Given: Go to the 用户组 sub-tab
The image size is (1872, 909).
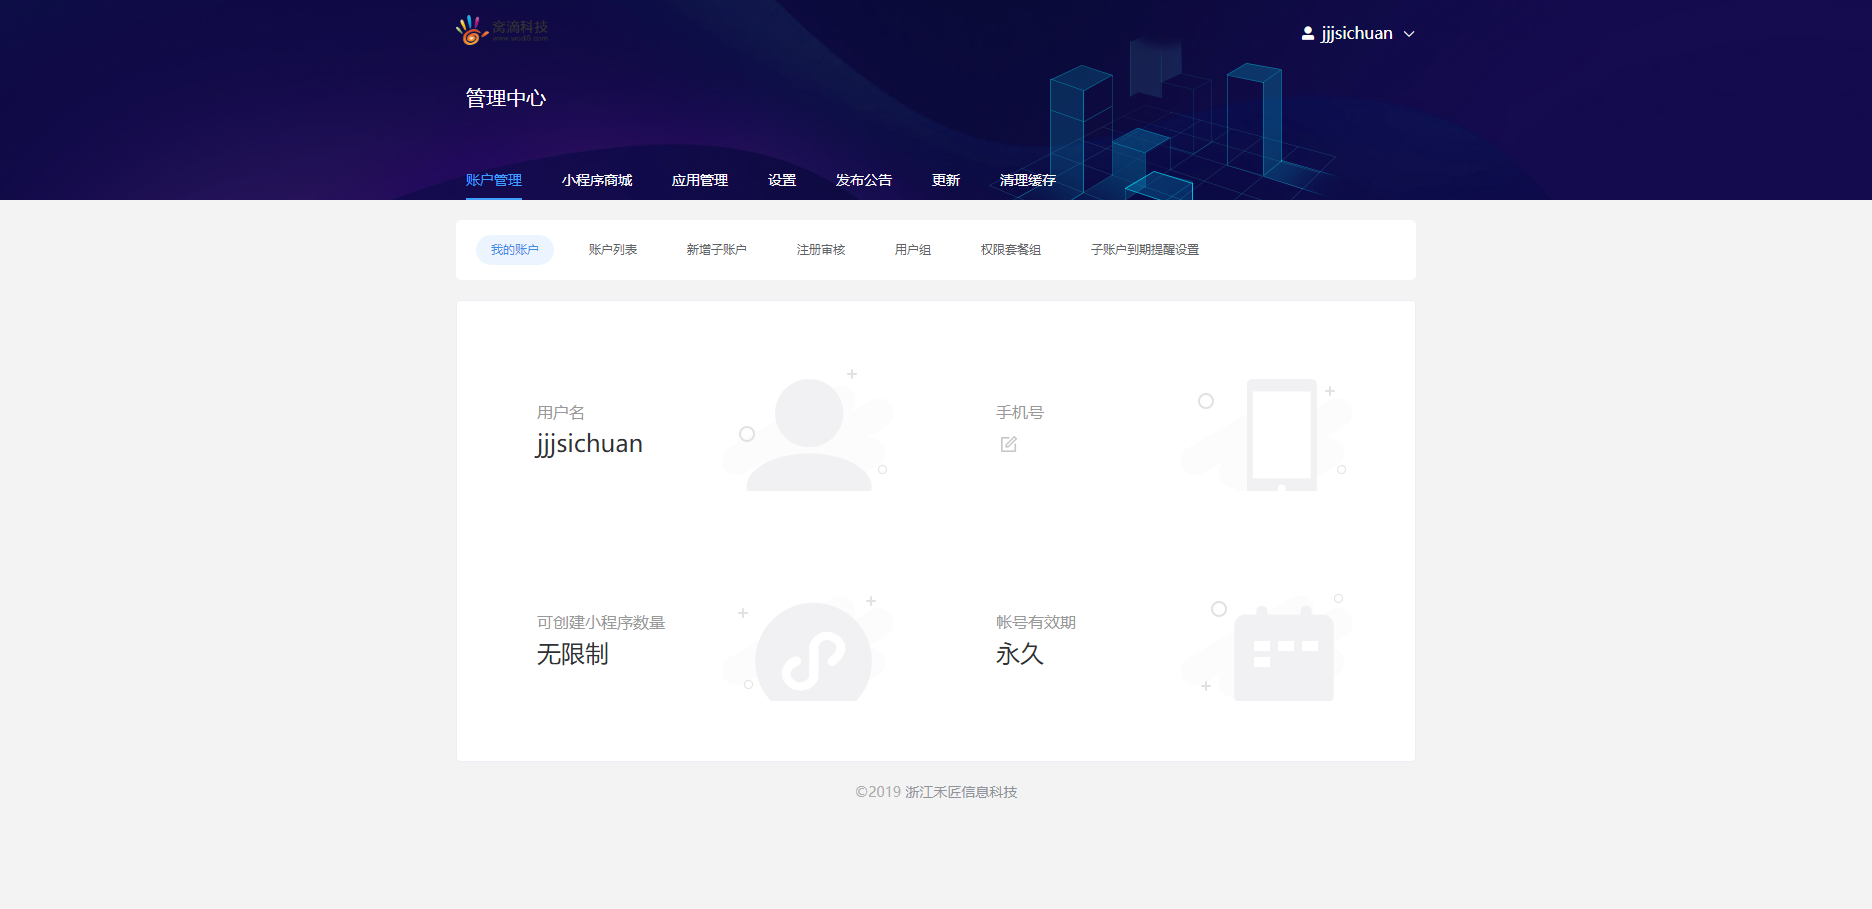Looking at the screenshot, I should click(x=913, y=250).
